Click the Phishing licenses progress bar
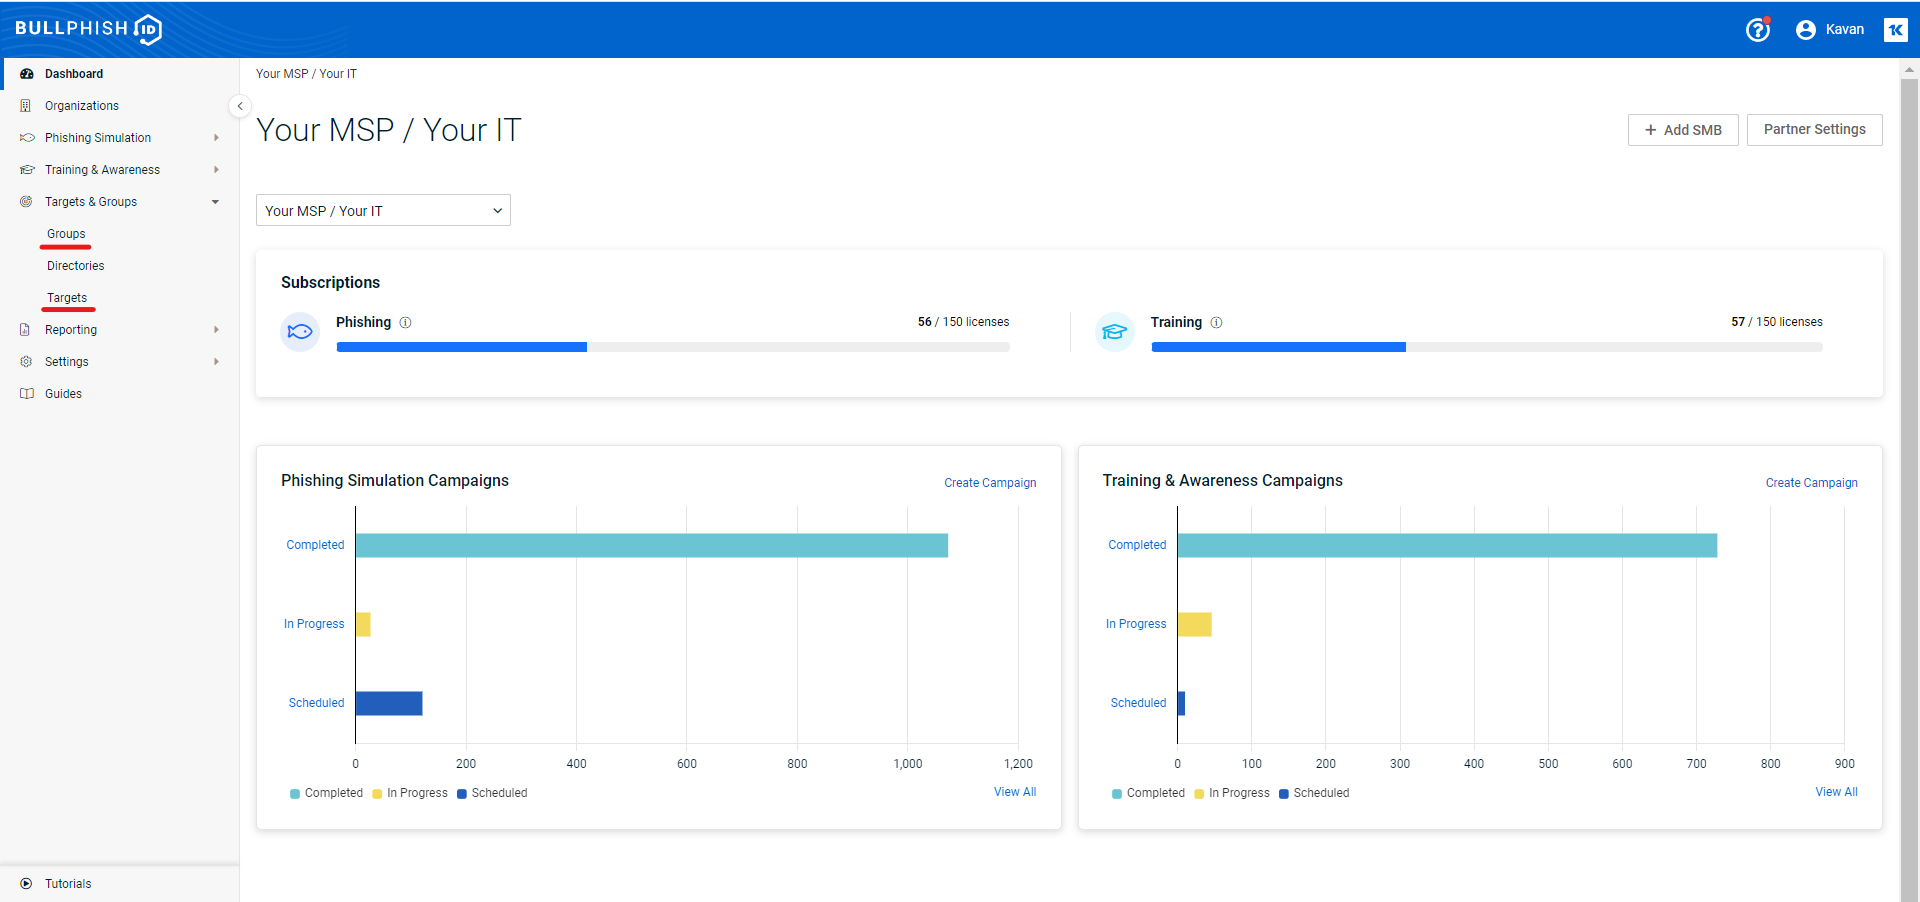 pos(673,347)
